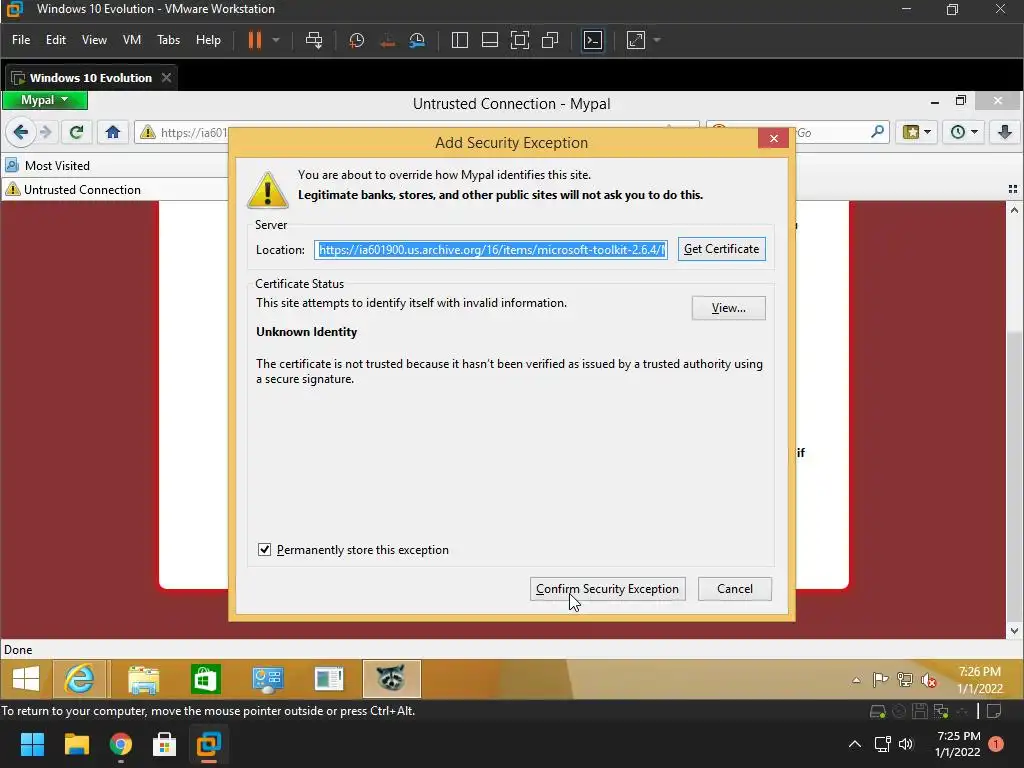This screenshot has width=1024, height=768.
Task: Reload the page with the refresh icon
Action: (x=76, y=133)
